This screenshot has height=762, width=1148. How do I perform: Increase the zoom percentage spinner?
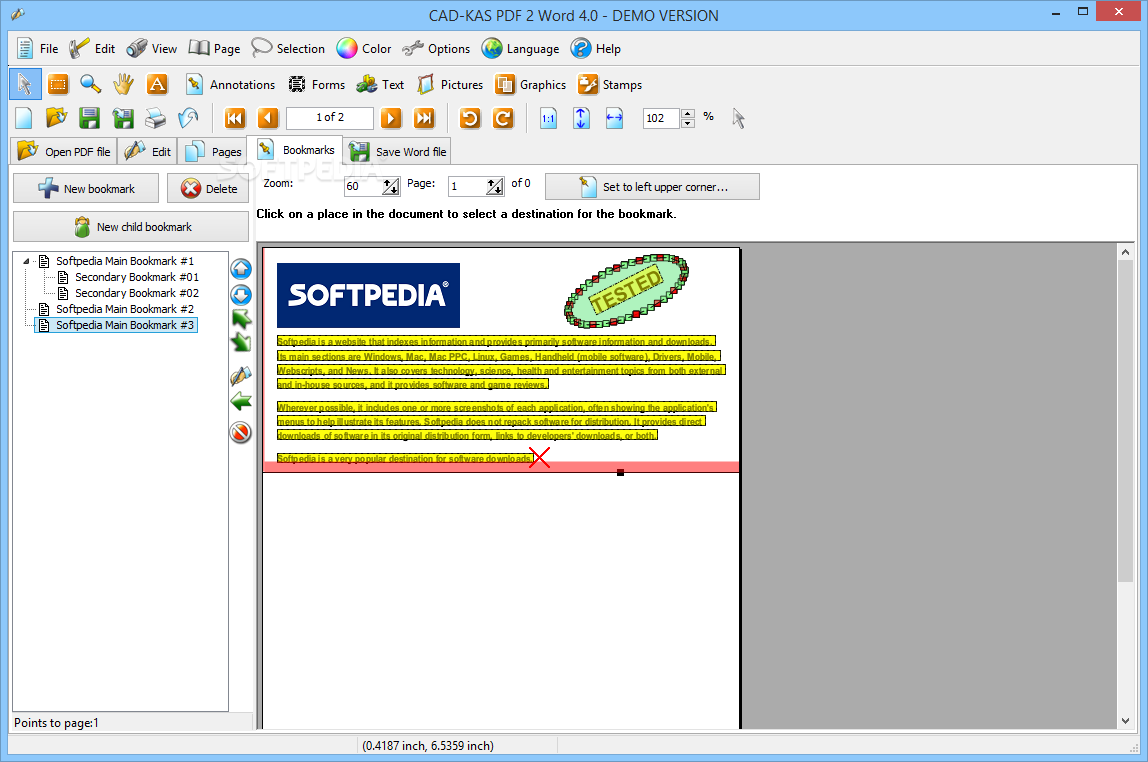tap(687, 113)
